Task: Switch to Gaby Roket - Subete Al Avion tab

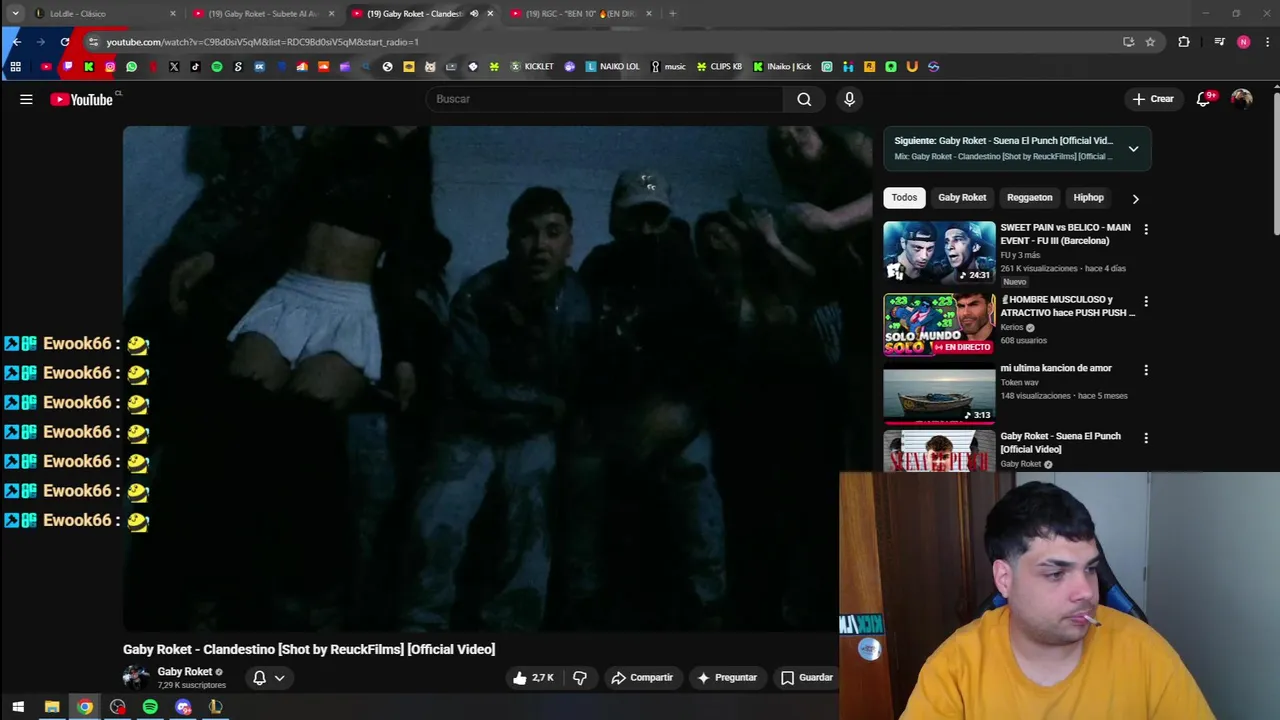Action: pyautogui.click(x=263, y=14)
